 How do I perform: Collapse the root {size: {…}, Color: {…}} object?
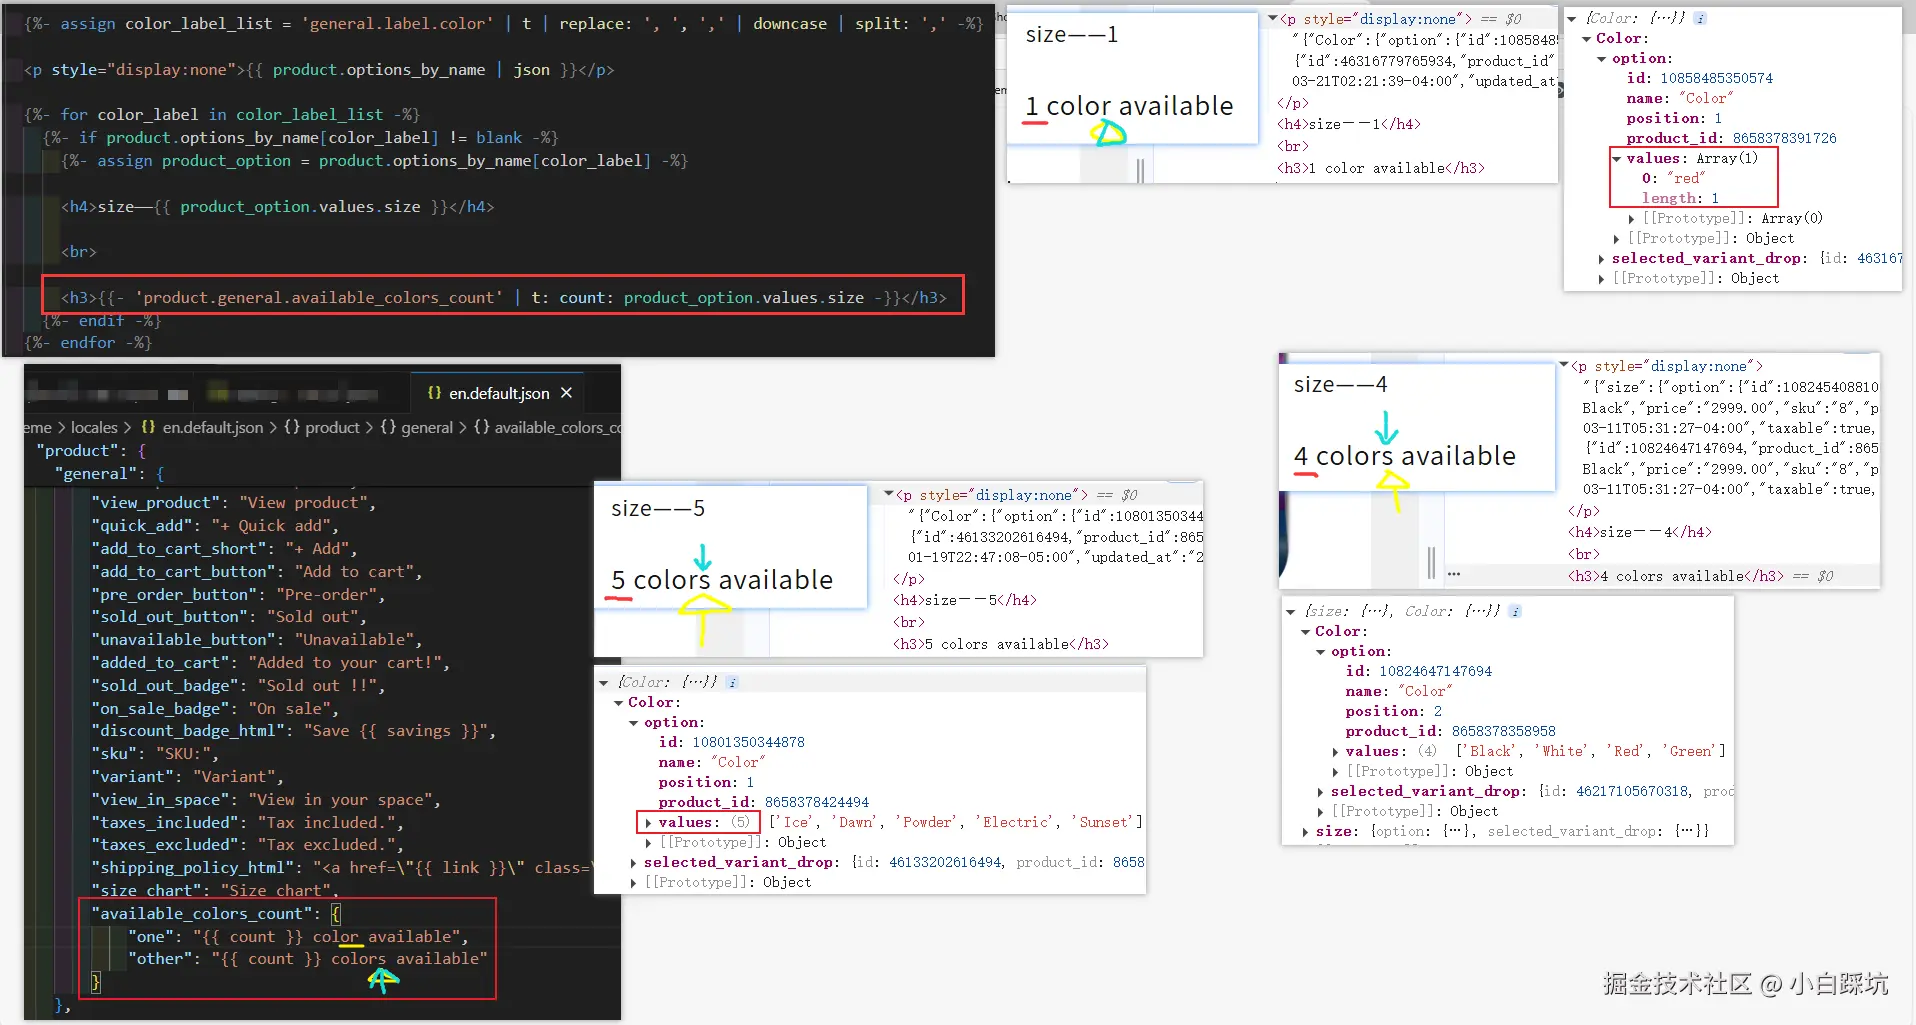[1290, 611]
